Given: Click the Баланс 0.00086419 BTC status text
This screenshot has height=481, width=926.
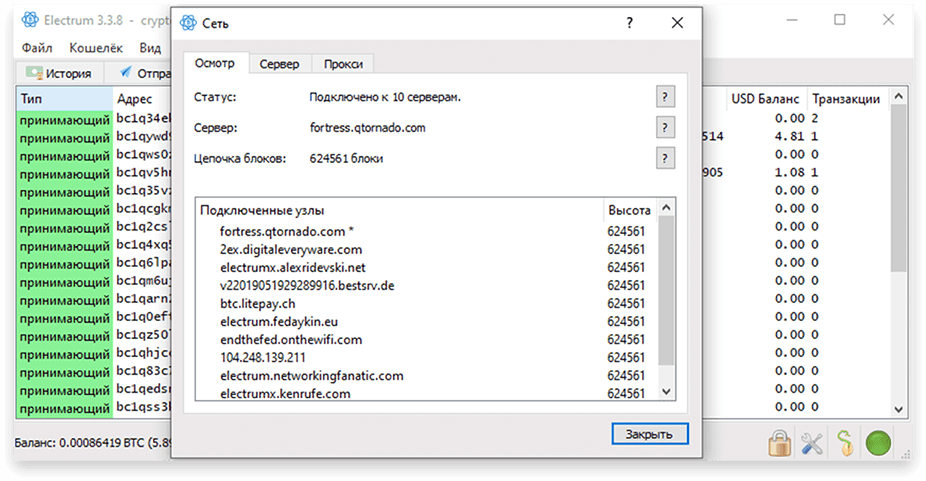Looking at the screenshot, I should point(93,442).
